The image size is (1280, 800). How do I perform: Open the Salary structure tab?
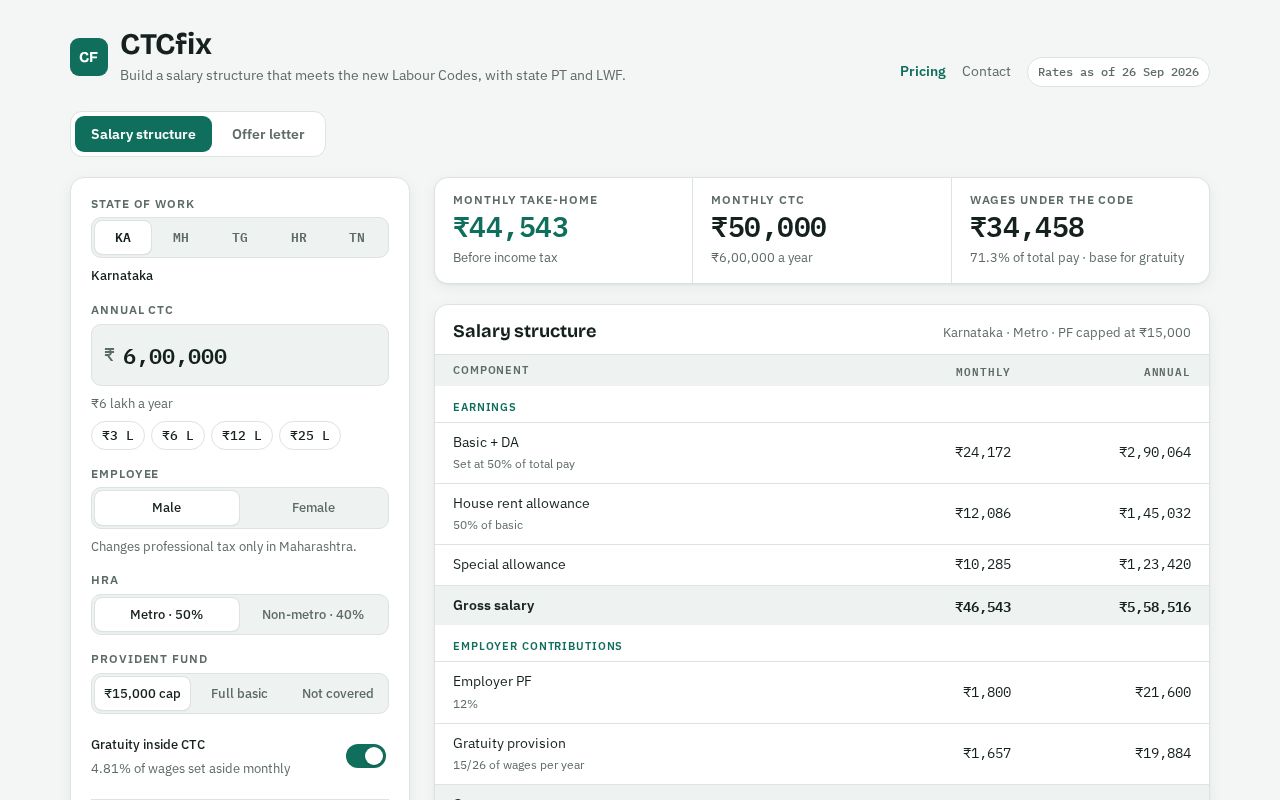click(143, 134)
